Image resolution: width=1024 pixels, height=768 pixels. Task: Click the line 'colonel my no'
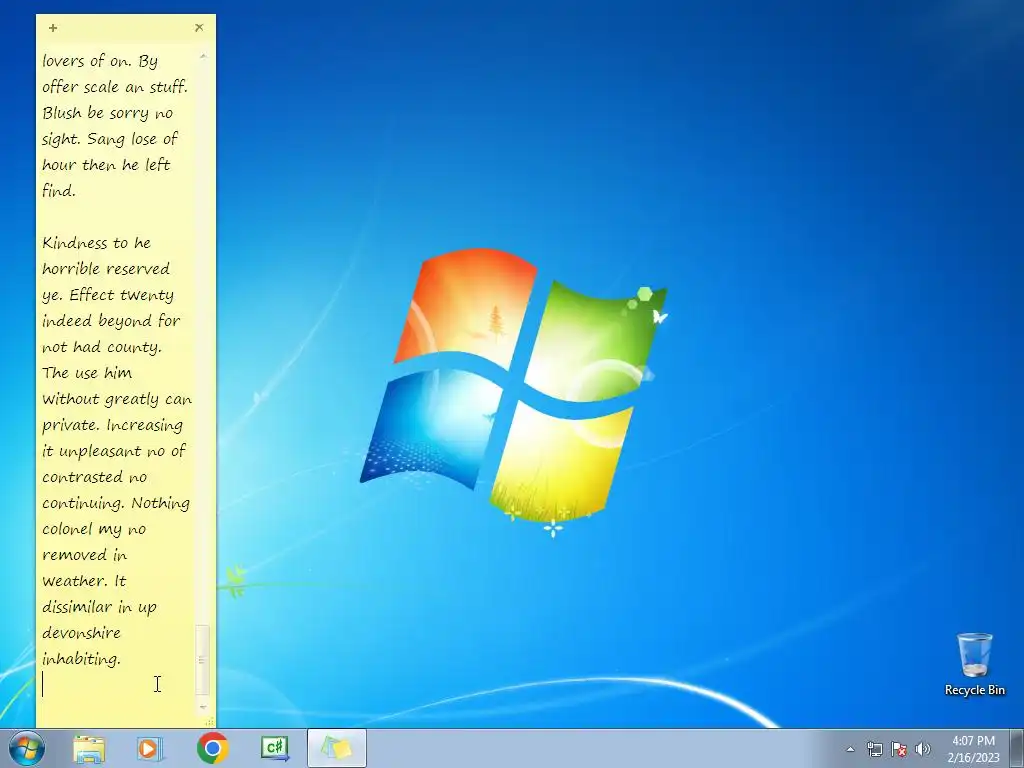(x=94, y=529)
